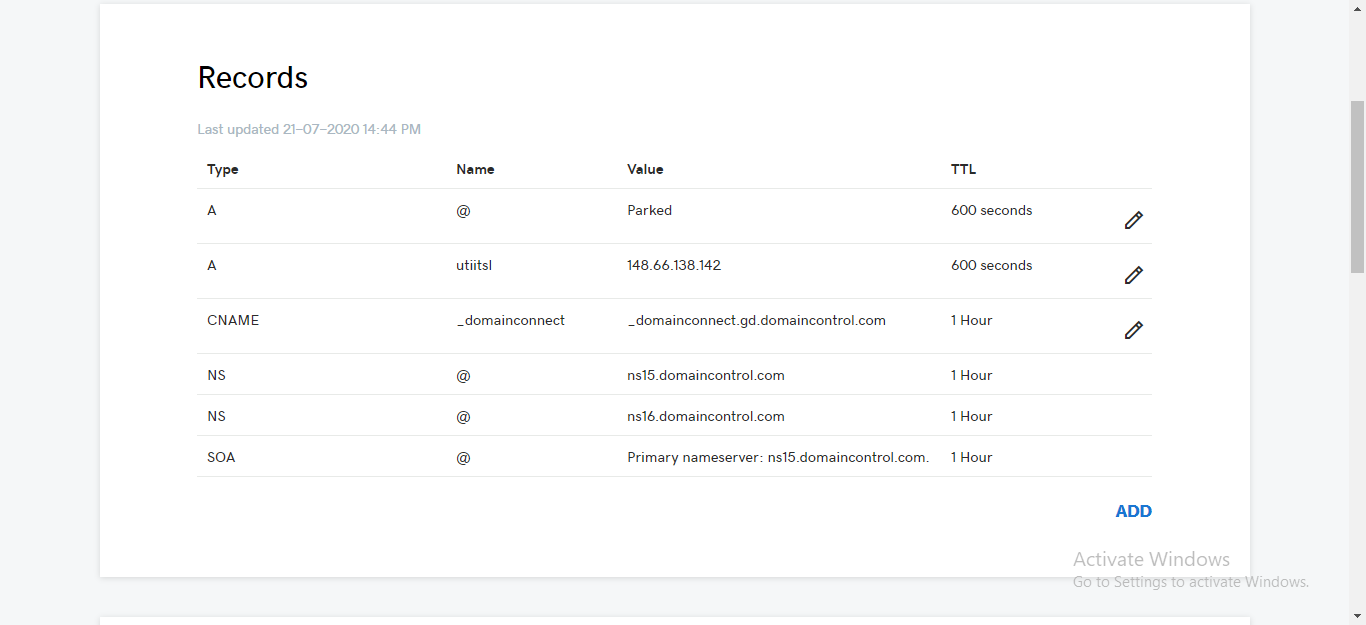Click the ns16.domaincontrol.com NS value
Screen dimensions: 1366x625
(705, 416)
